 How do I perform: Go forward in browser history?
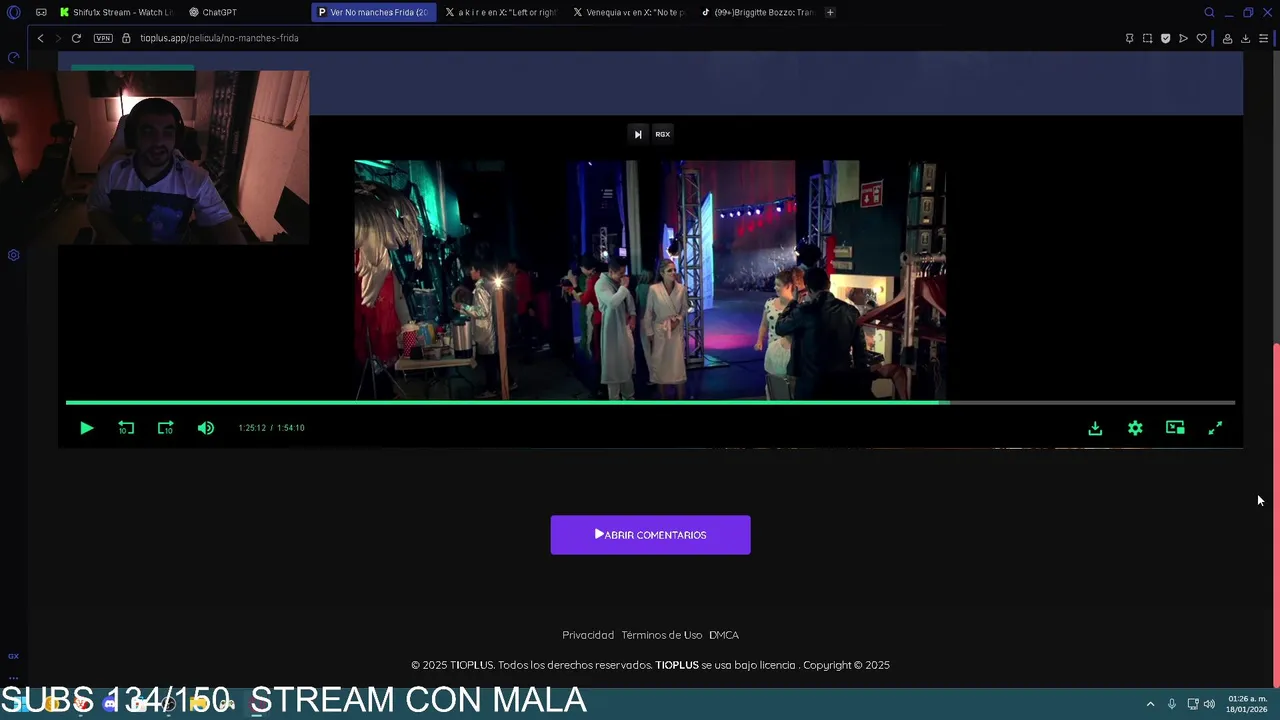[57, 38]
